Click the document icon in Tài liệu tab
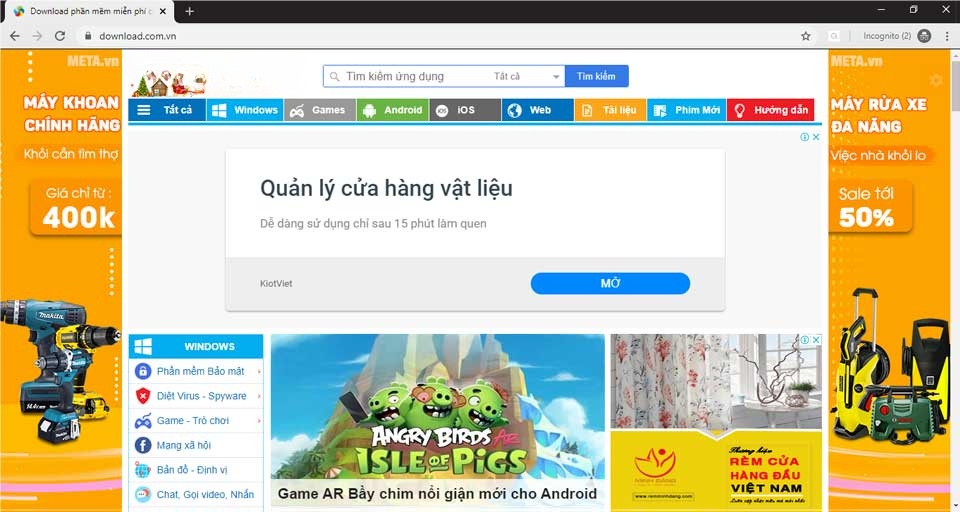This screenshot has width=960, height=512. 587,111
